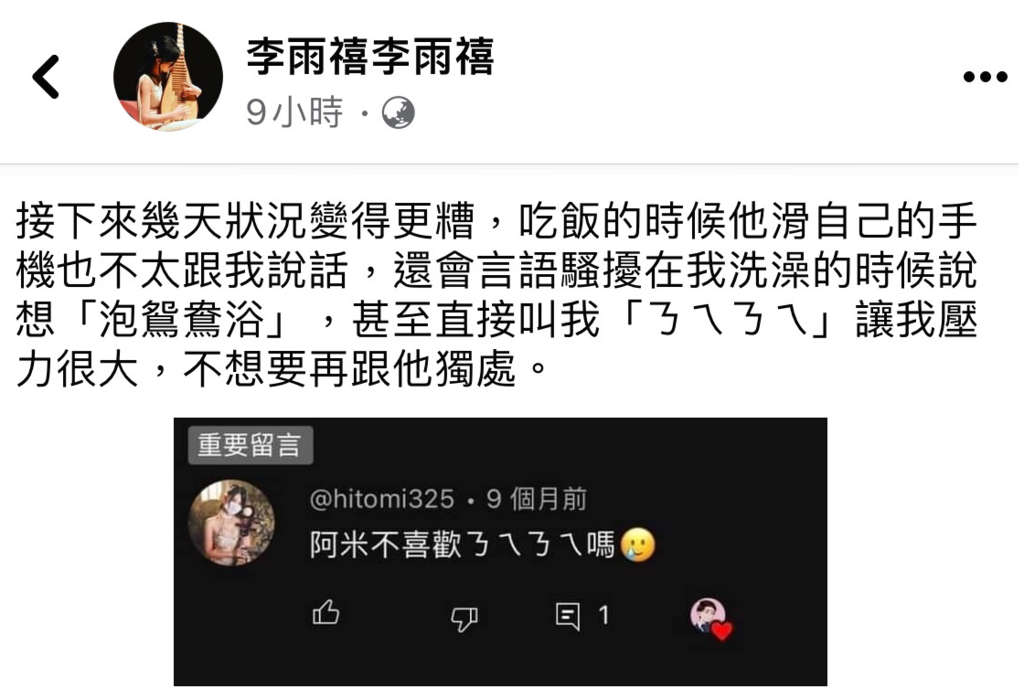Click the crying smile emoji in comment

(x=637, y=545)
